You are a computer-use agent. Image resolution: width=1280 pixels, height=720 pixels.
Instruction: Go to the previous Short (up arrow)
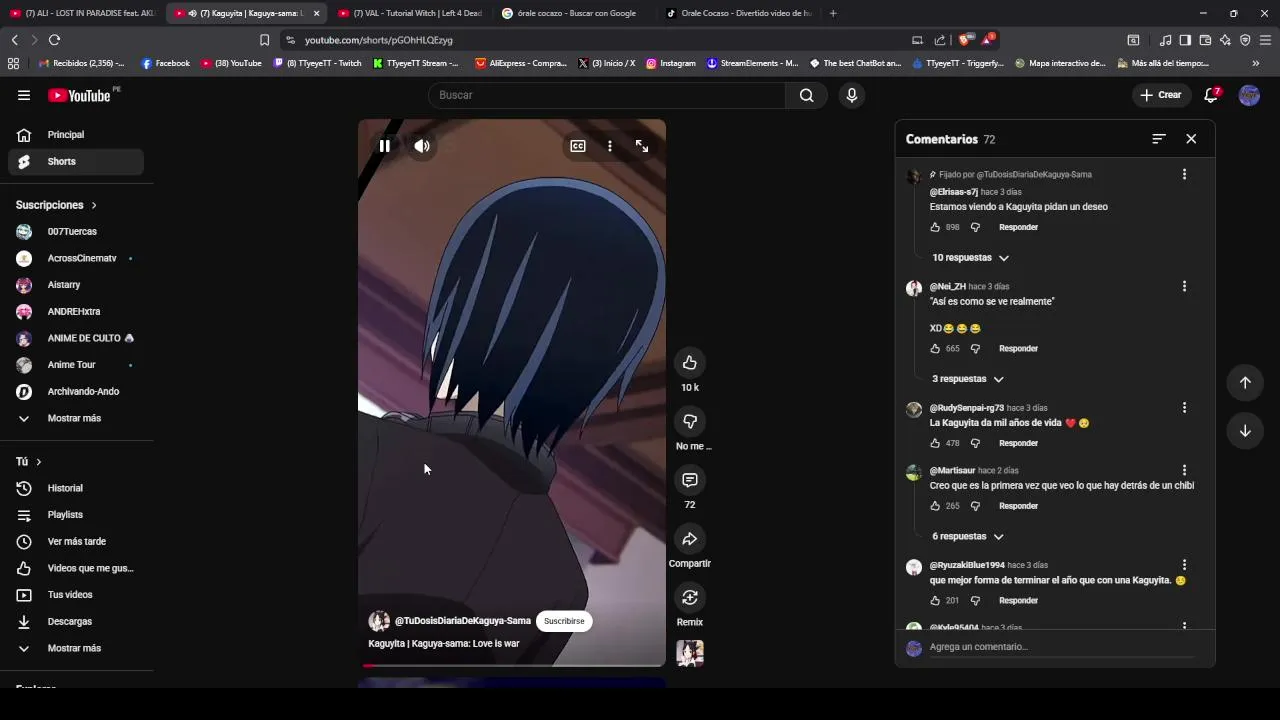1245,382
